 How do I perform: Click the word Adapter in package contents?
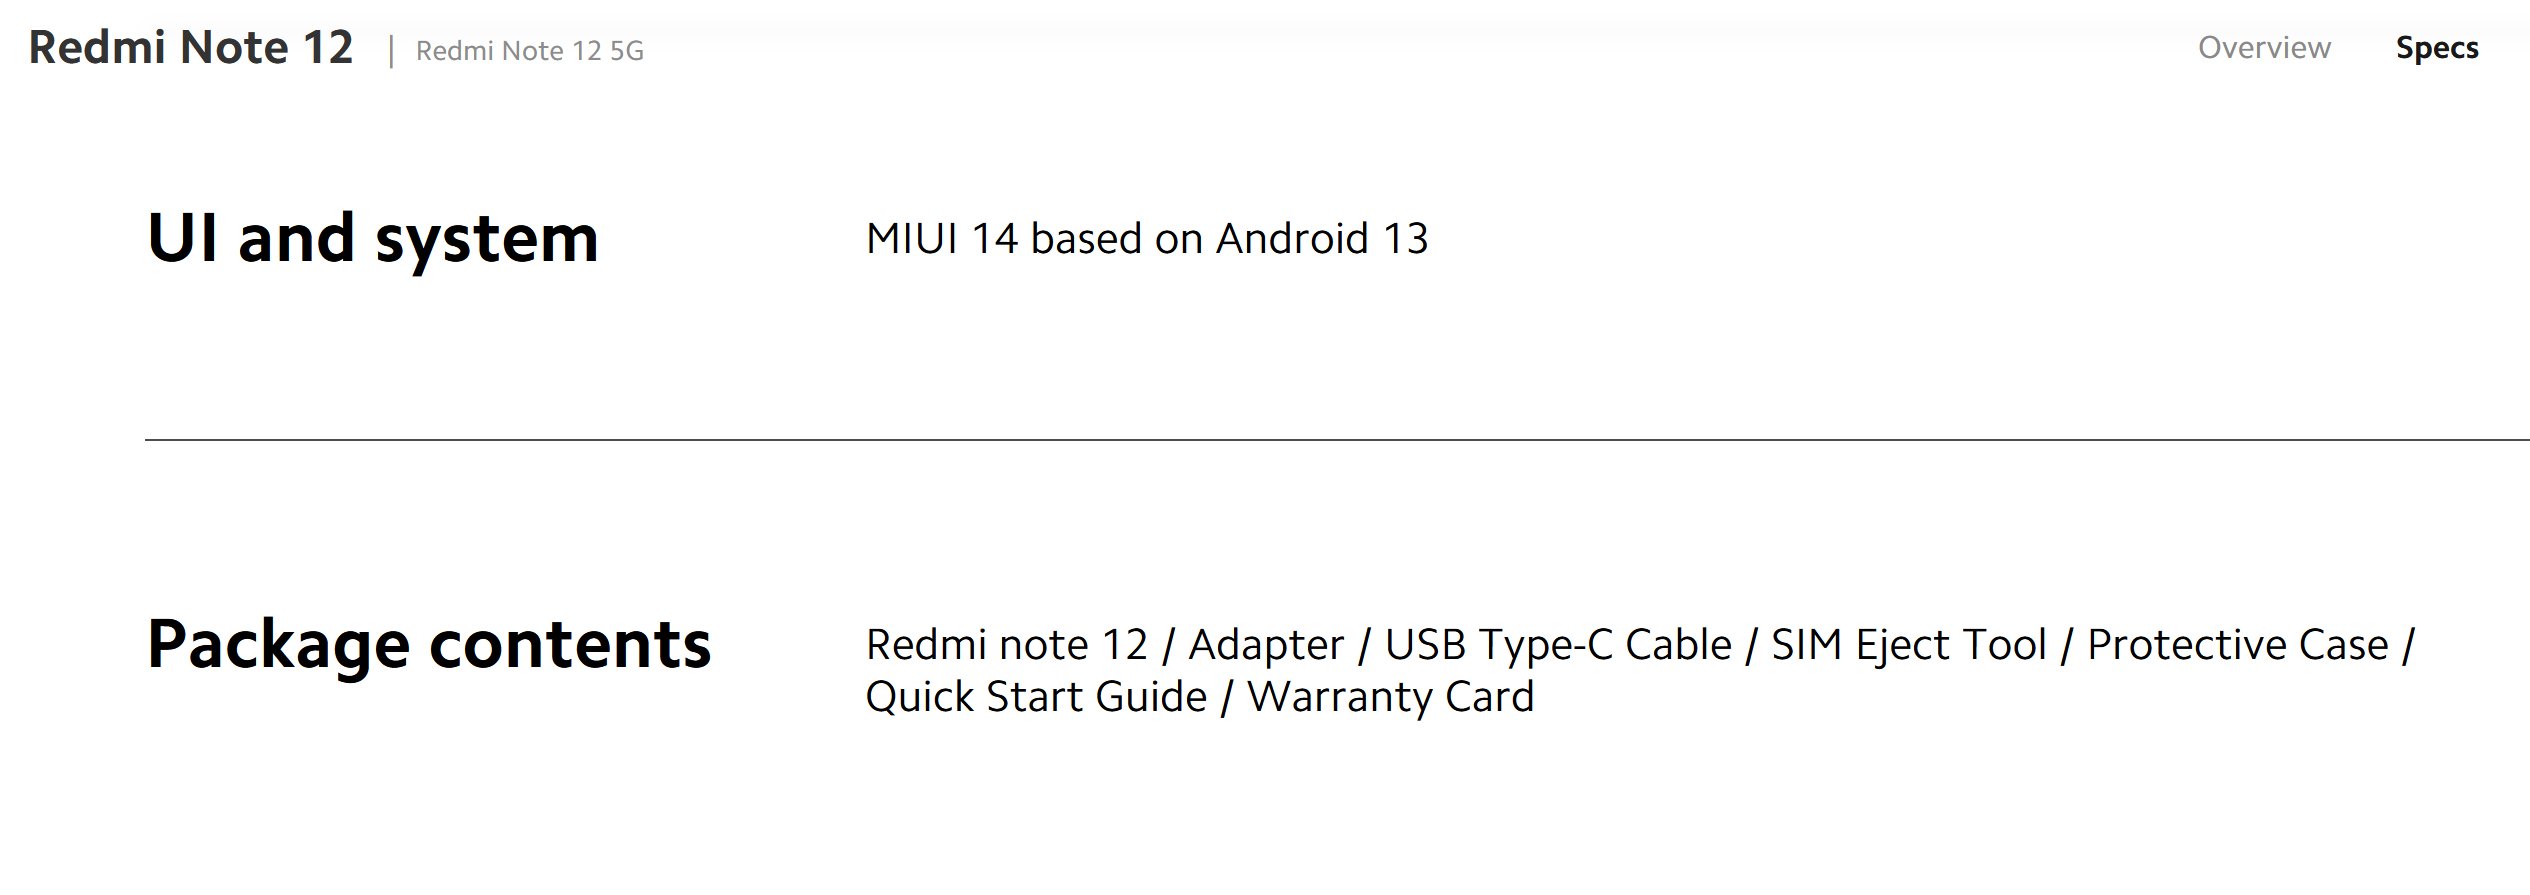point(1266,645)
